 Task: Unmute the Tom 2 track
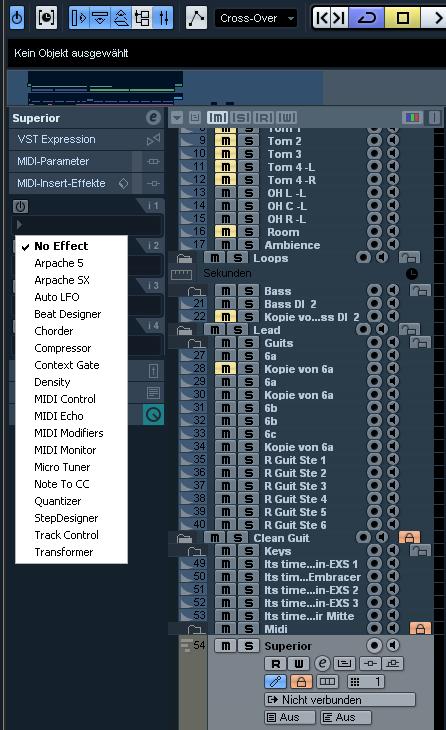pyautogui.click(x=225, y=141)
